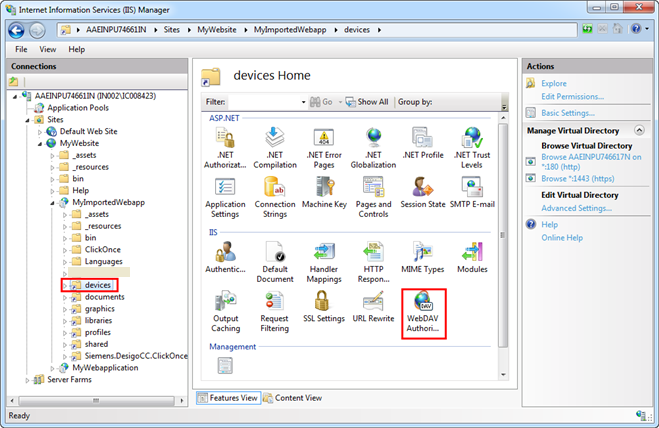Open Default Document feature

274,258
